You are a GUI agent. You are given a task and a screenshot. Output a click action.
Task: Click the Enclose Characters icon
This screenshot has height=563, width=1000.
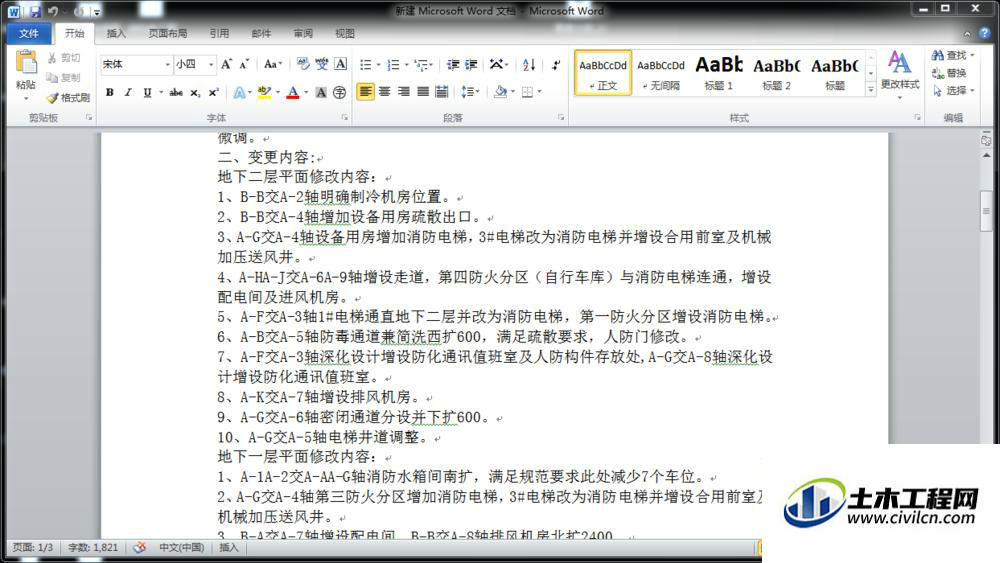point(339,92)
